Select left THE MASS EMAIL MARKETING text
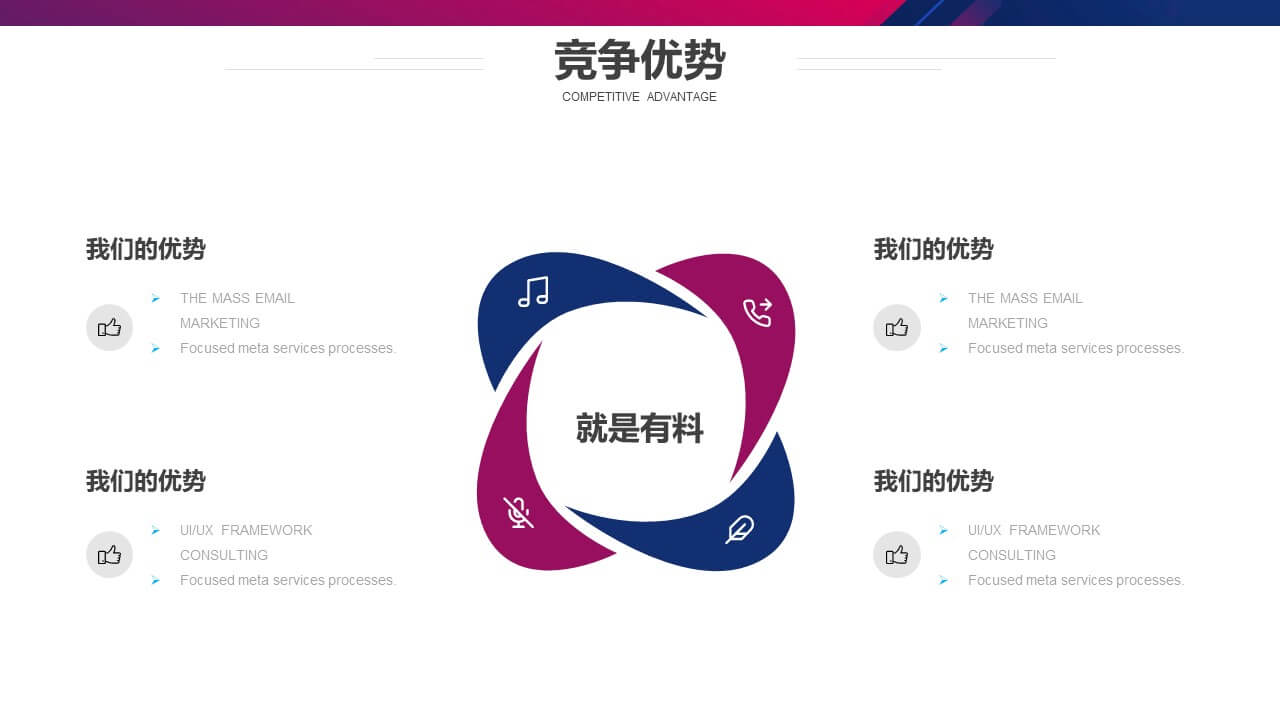This screenshot has height=720, width=1280. [237, 311]
